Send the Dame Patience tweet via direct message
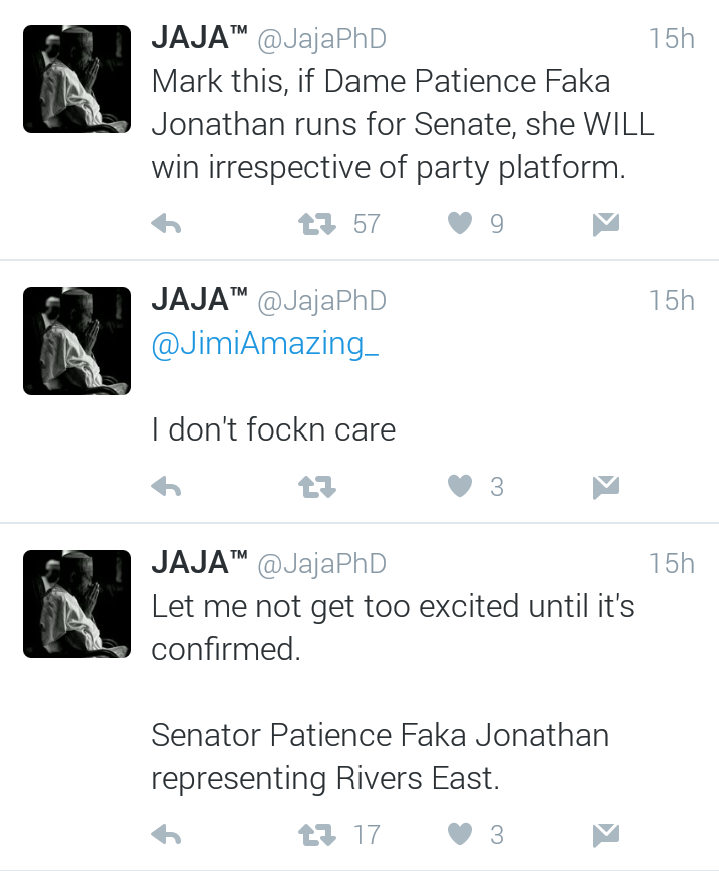This screenshot has height=871, width=719. click(x=606, y=224)
